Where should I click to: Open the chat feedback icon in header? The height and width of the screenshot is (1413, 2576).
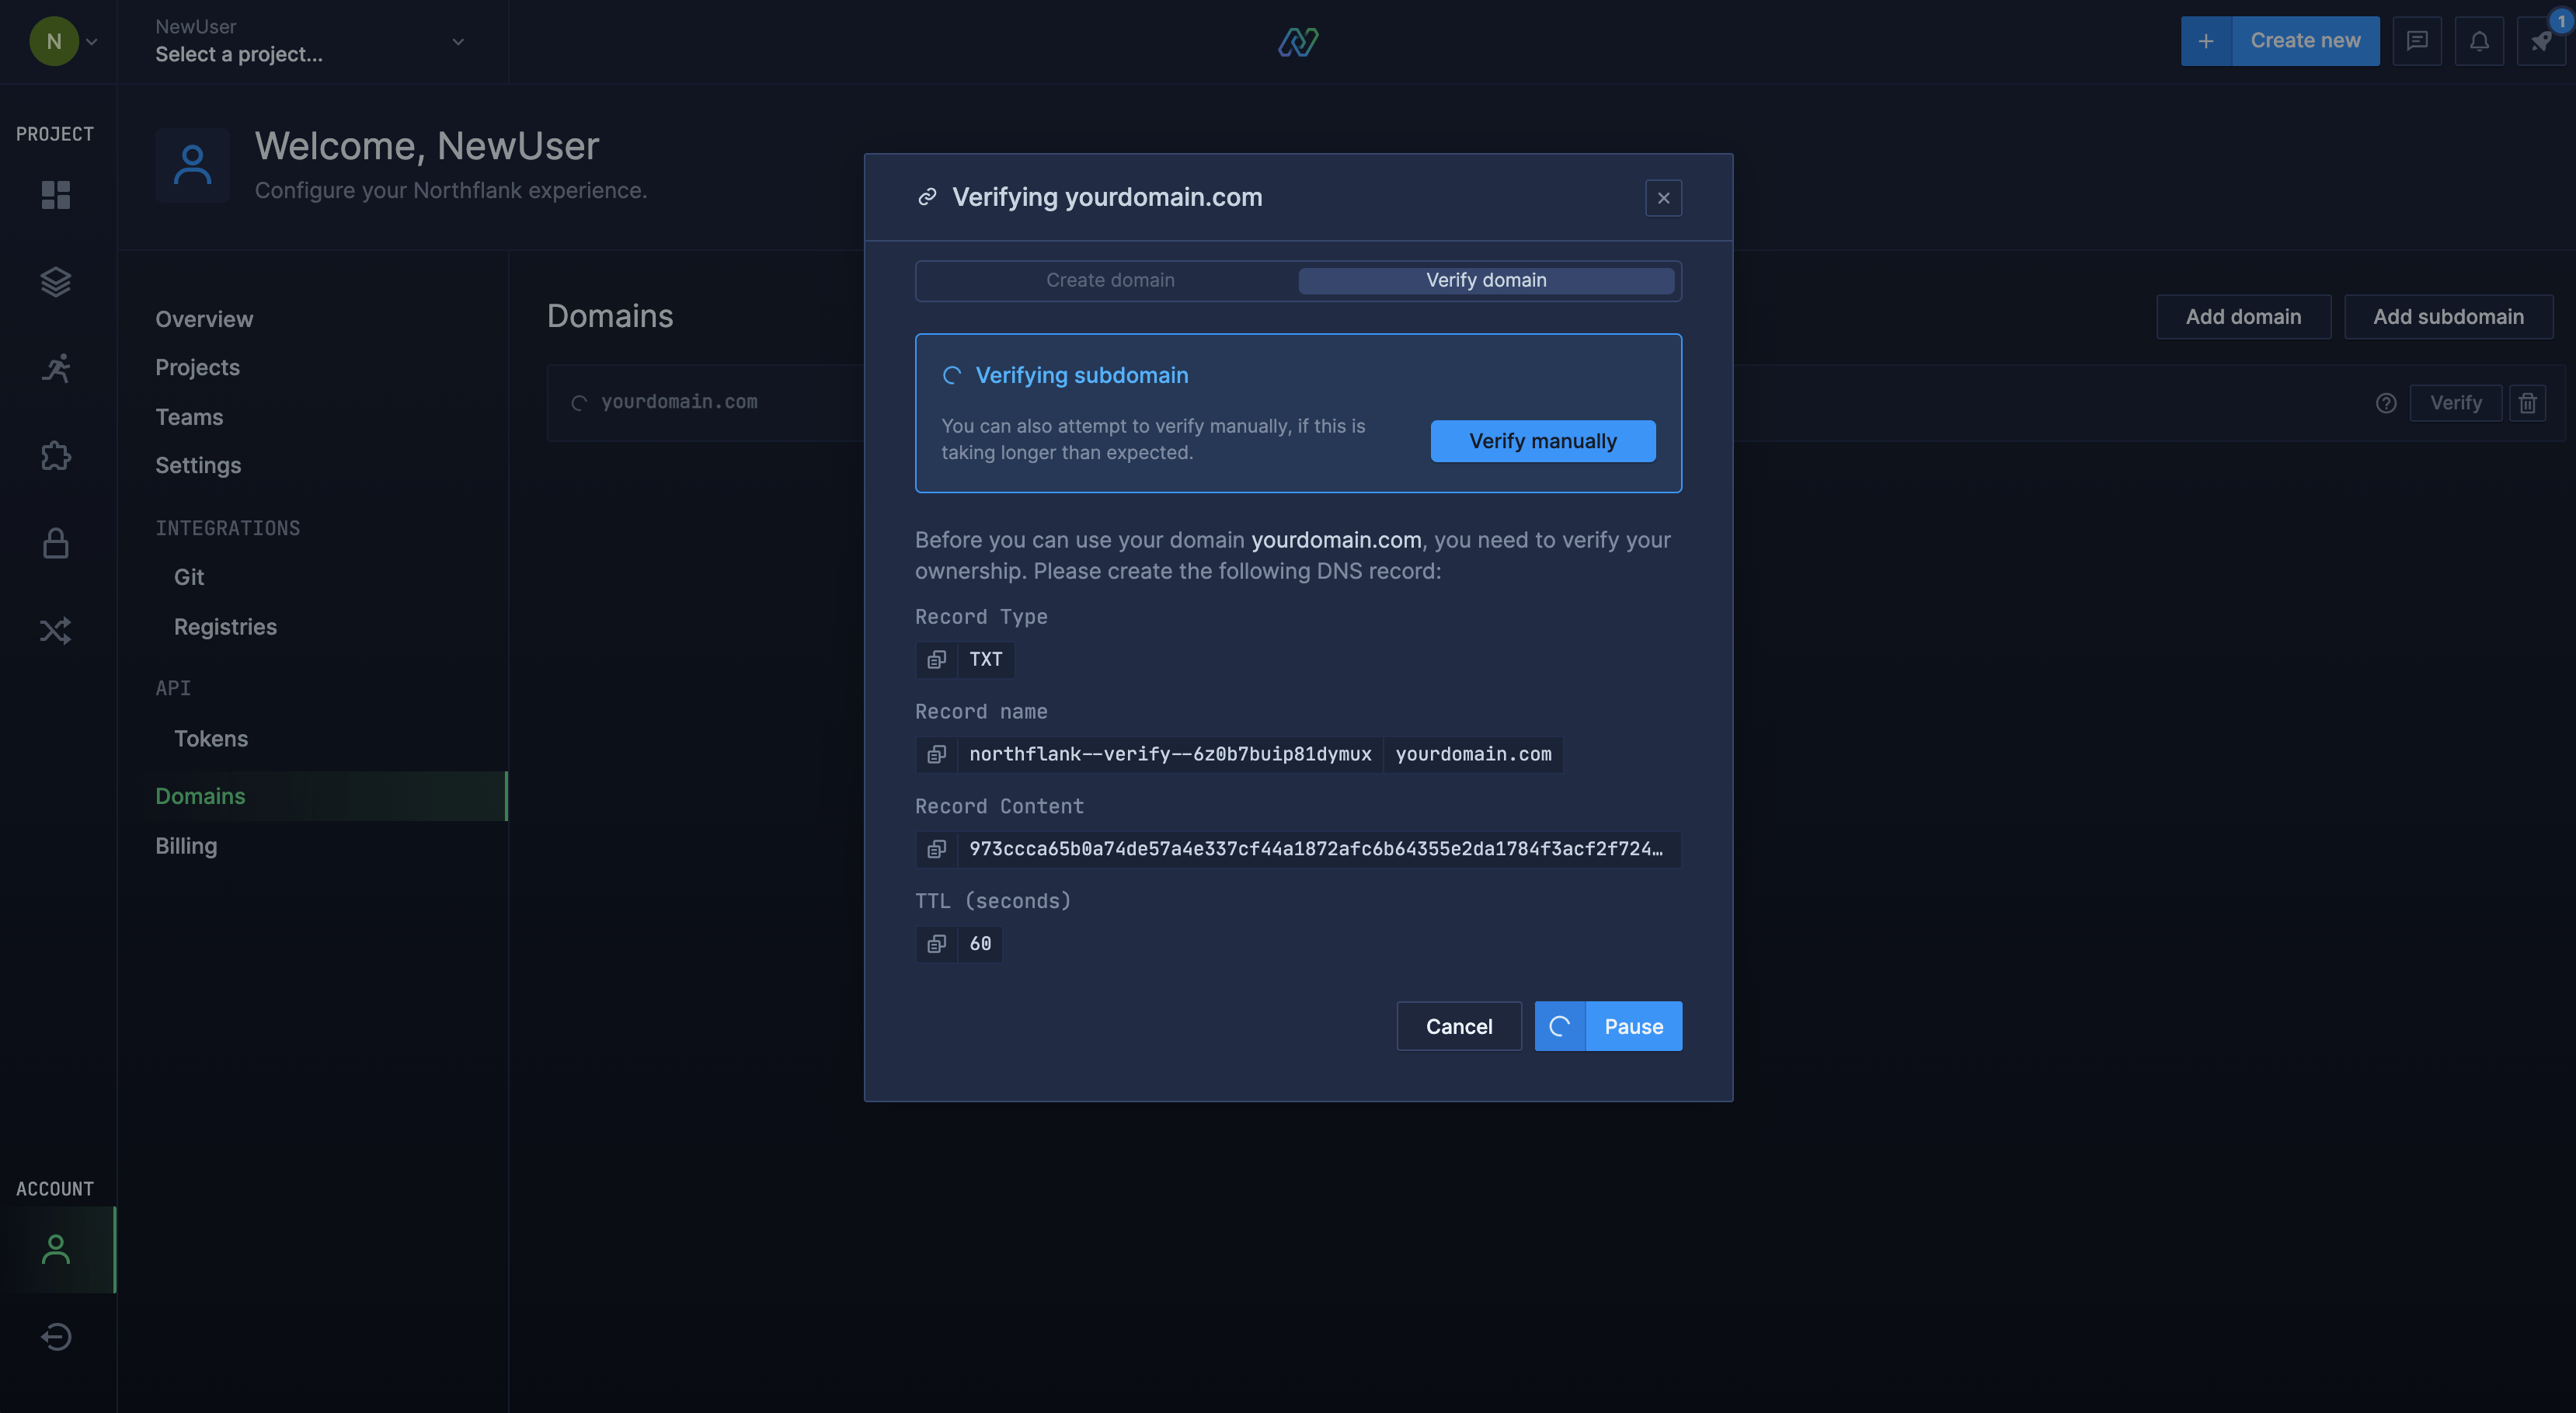tap(2417, 41)
